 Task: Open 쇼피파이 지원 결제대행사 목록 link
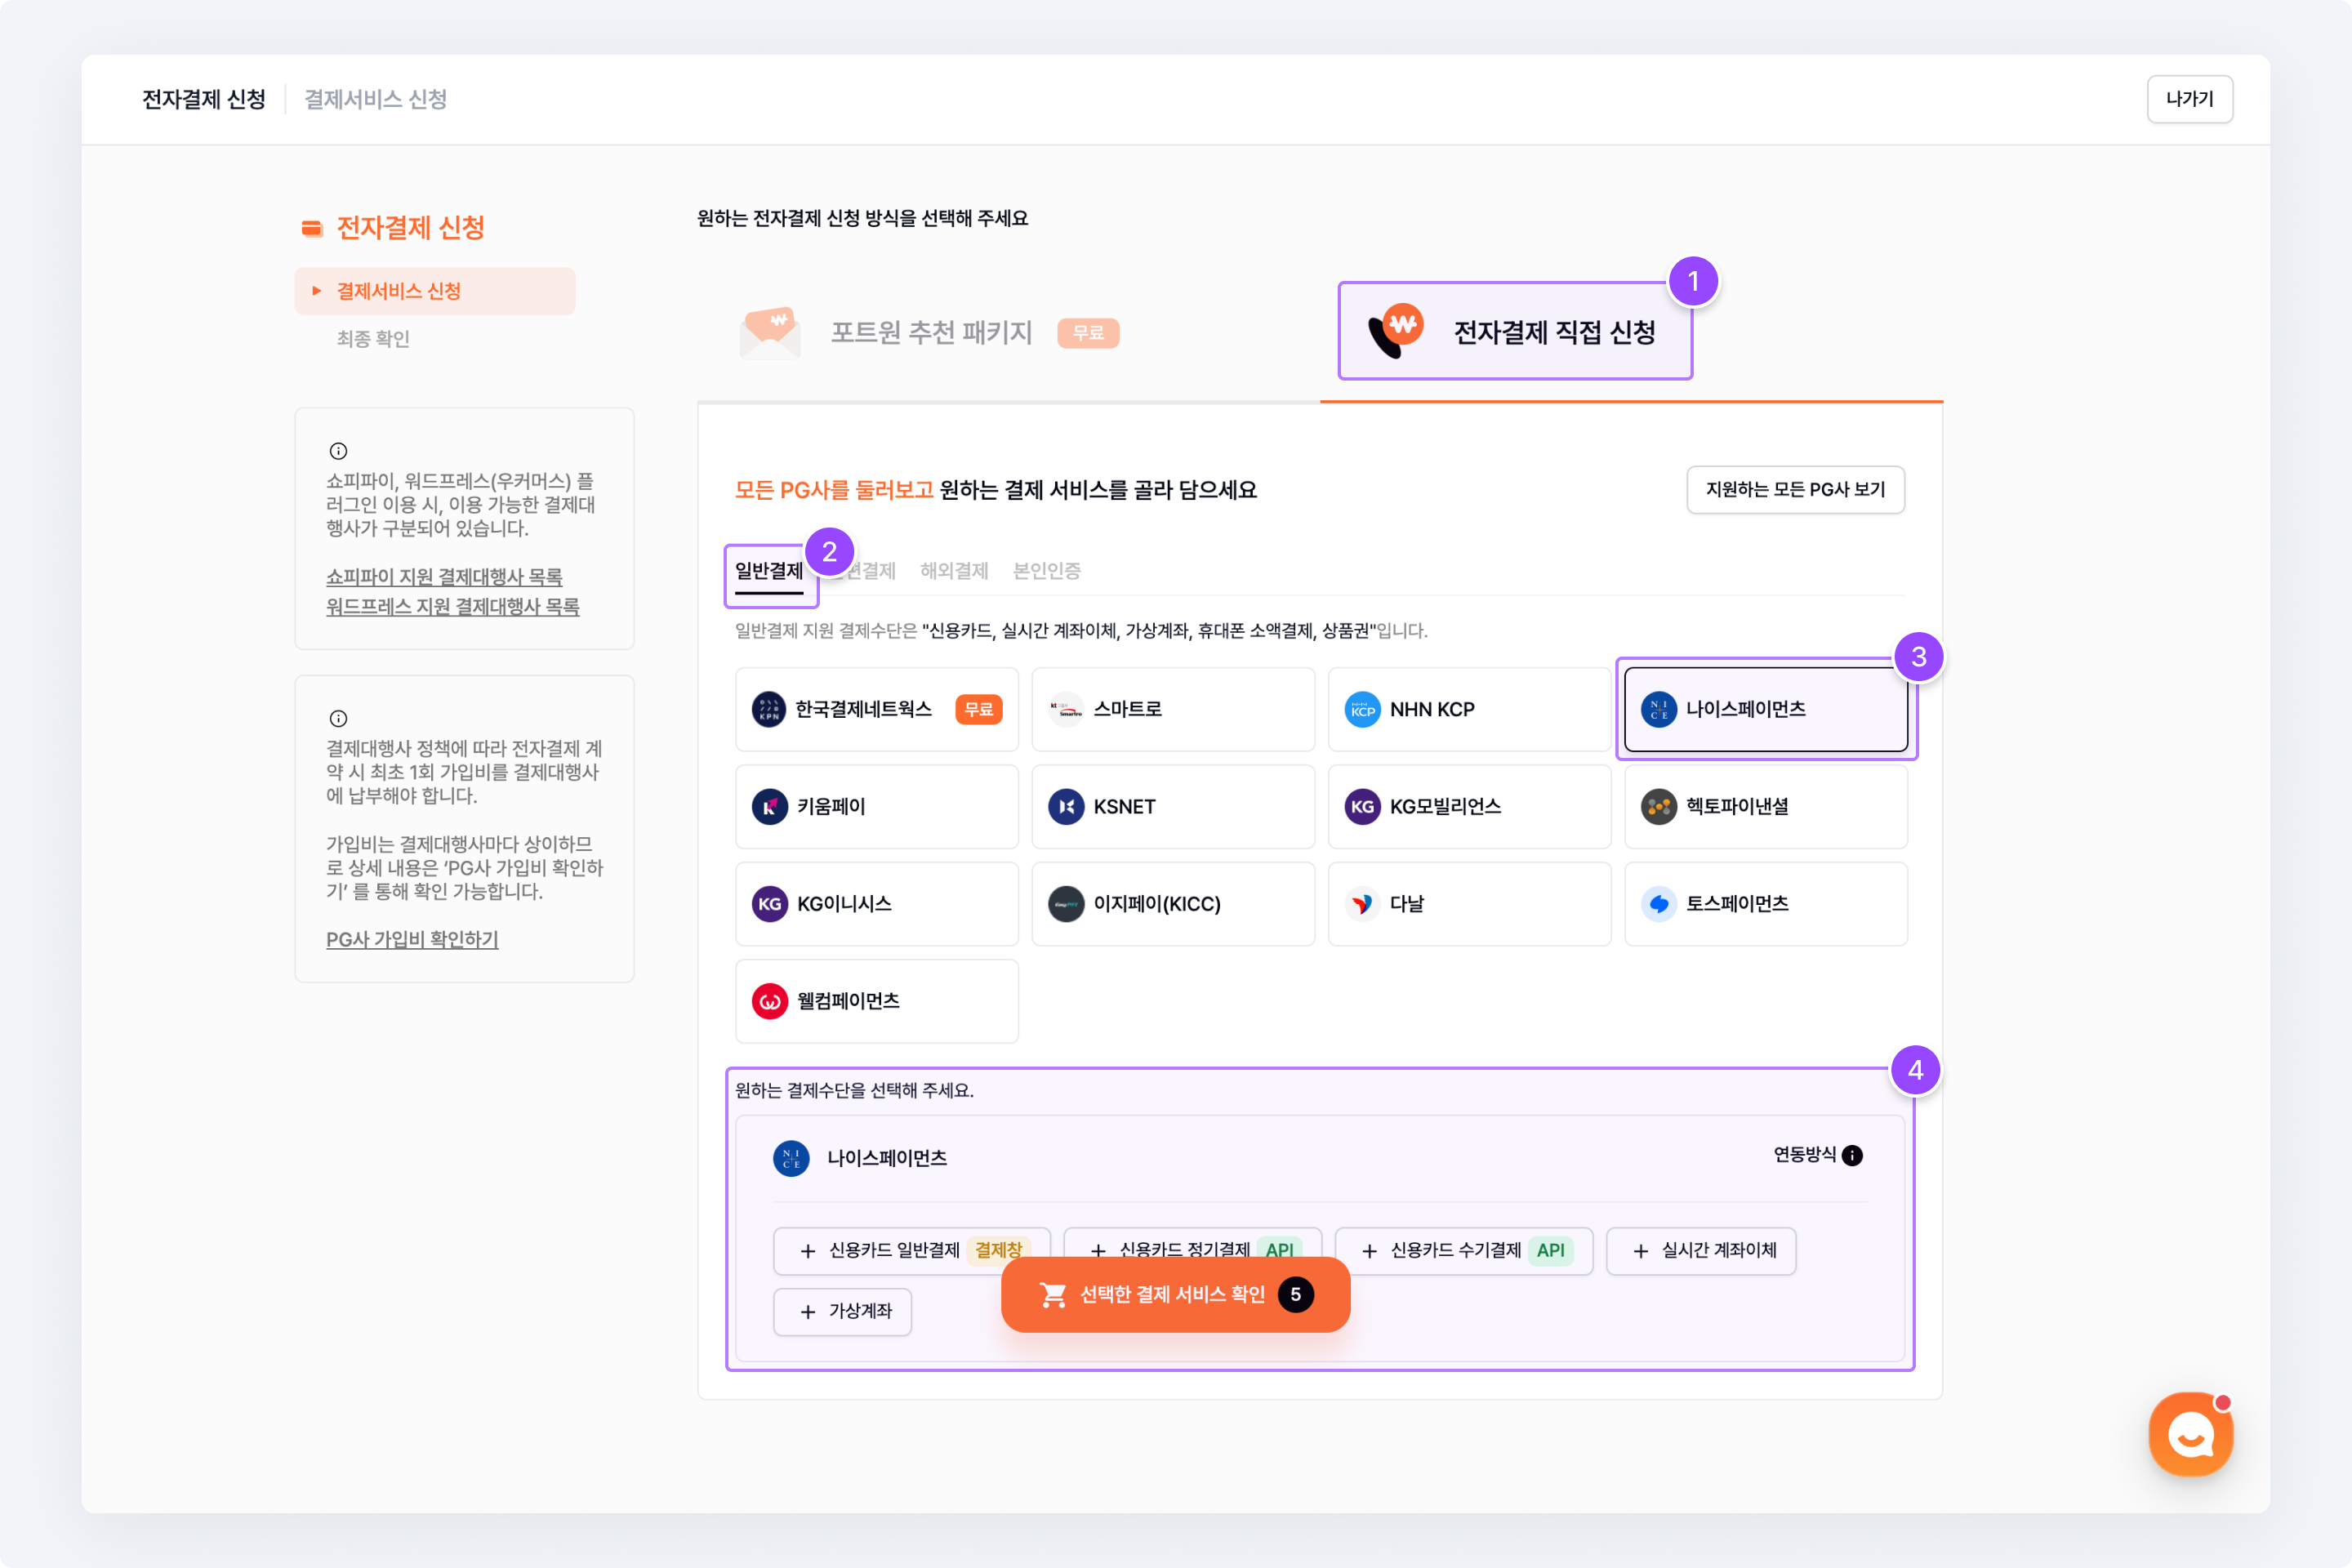pos(444,577)
